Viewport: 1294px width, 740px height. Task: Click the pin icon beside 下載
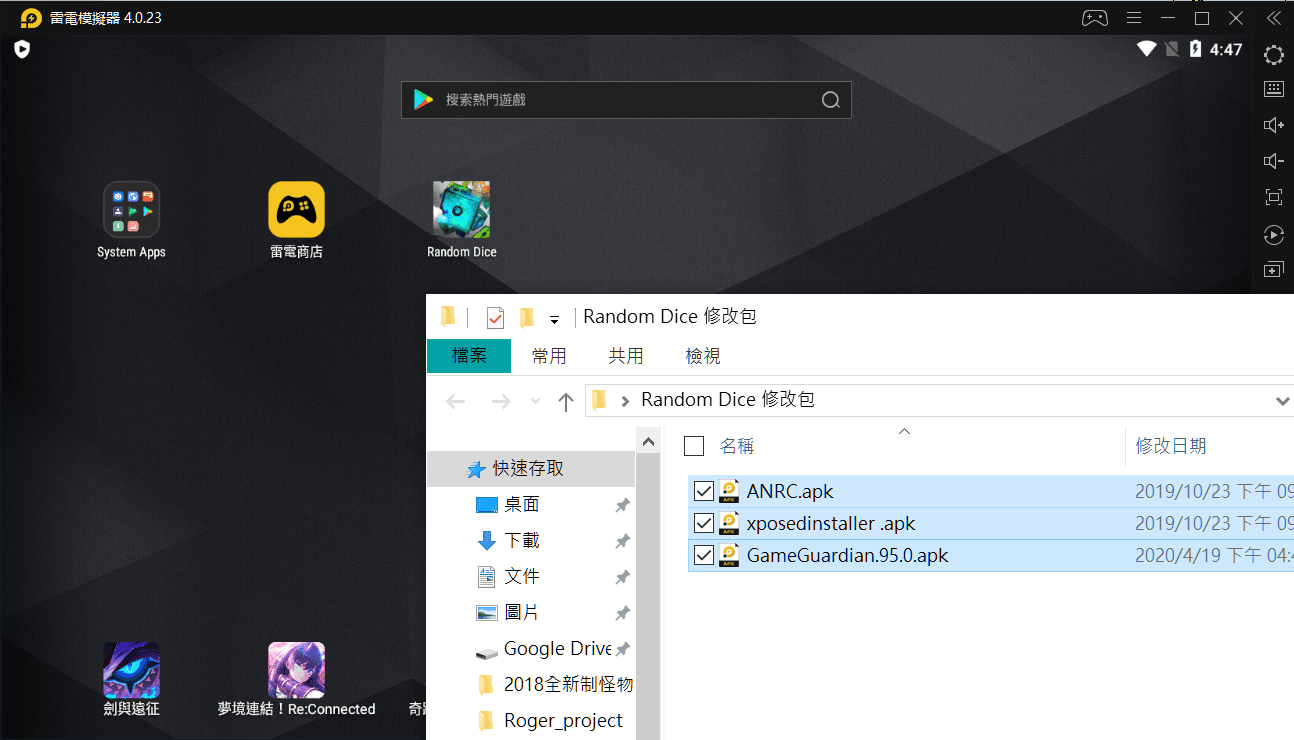(x=622, y=541)
